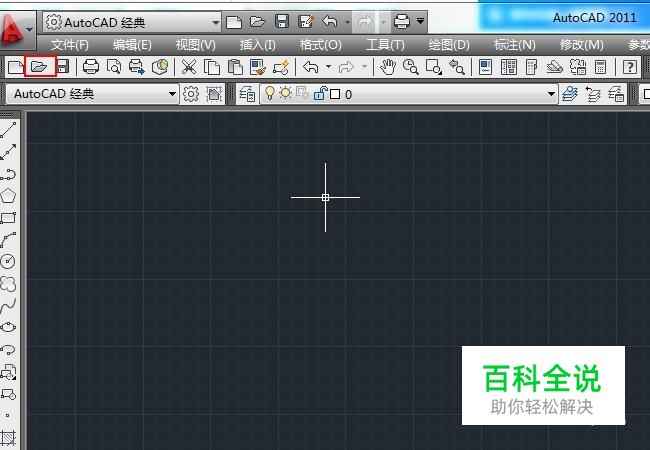Viewport: 650px width, 450px height.
Task: Open the 绘图(D) menu
Action: 449,45
